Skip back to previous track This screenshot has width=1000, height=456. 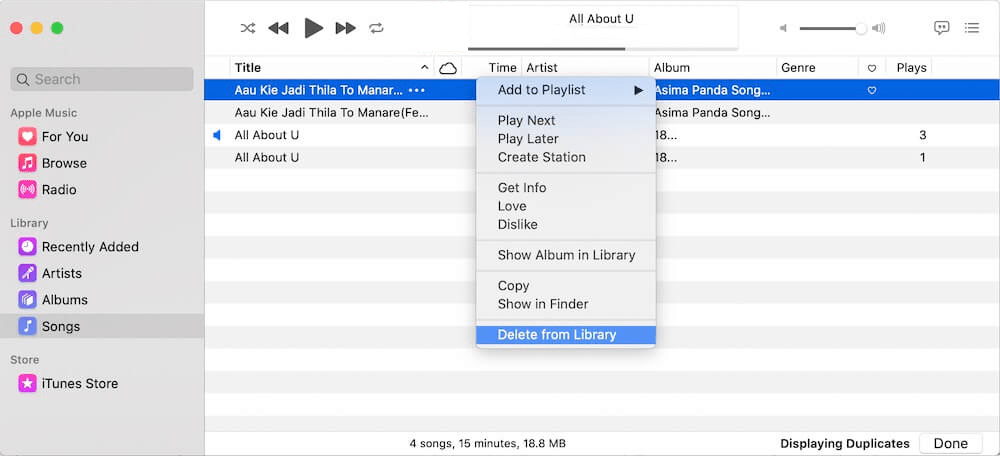(x=278, y=28)
